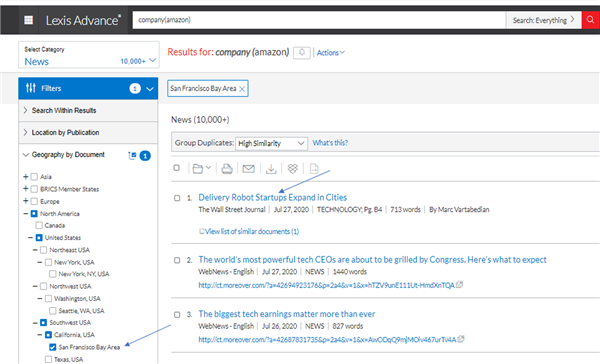Click View list of similar documents link
600x364 pixels.
[252, 231]
